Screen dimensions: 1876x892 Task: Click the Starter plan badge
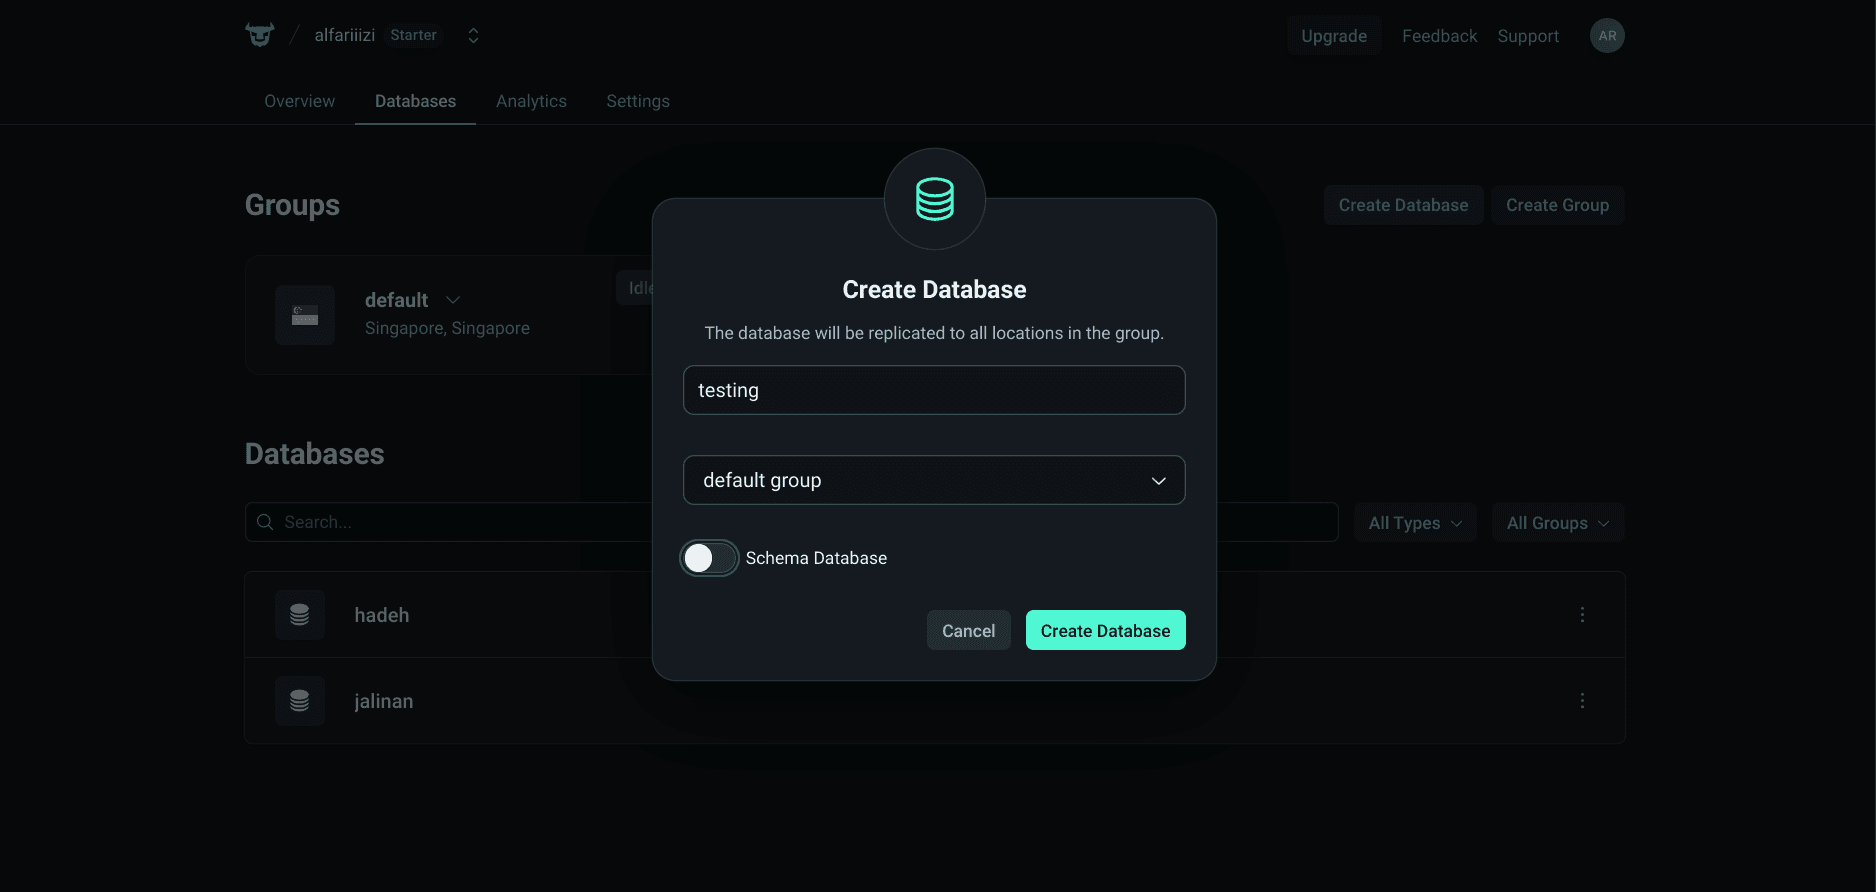click(x=414, y=35)
